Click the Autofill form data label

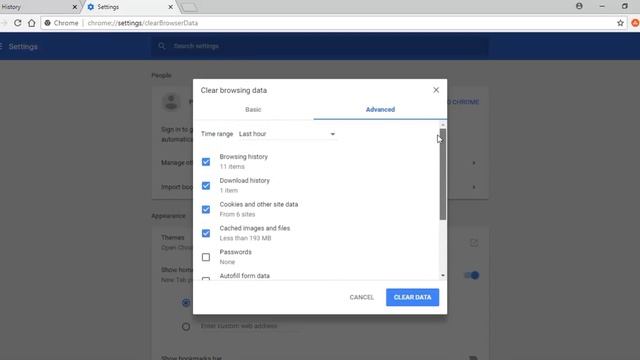[x=244, y=276]
